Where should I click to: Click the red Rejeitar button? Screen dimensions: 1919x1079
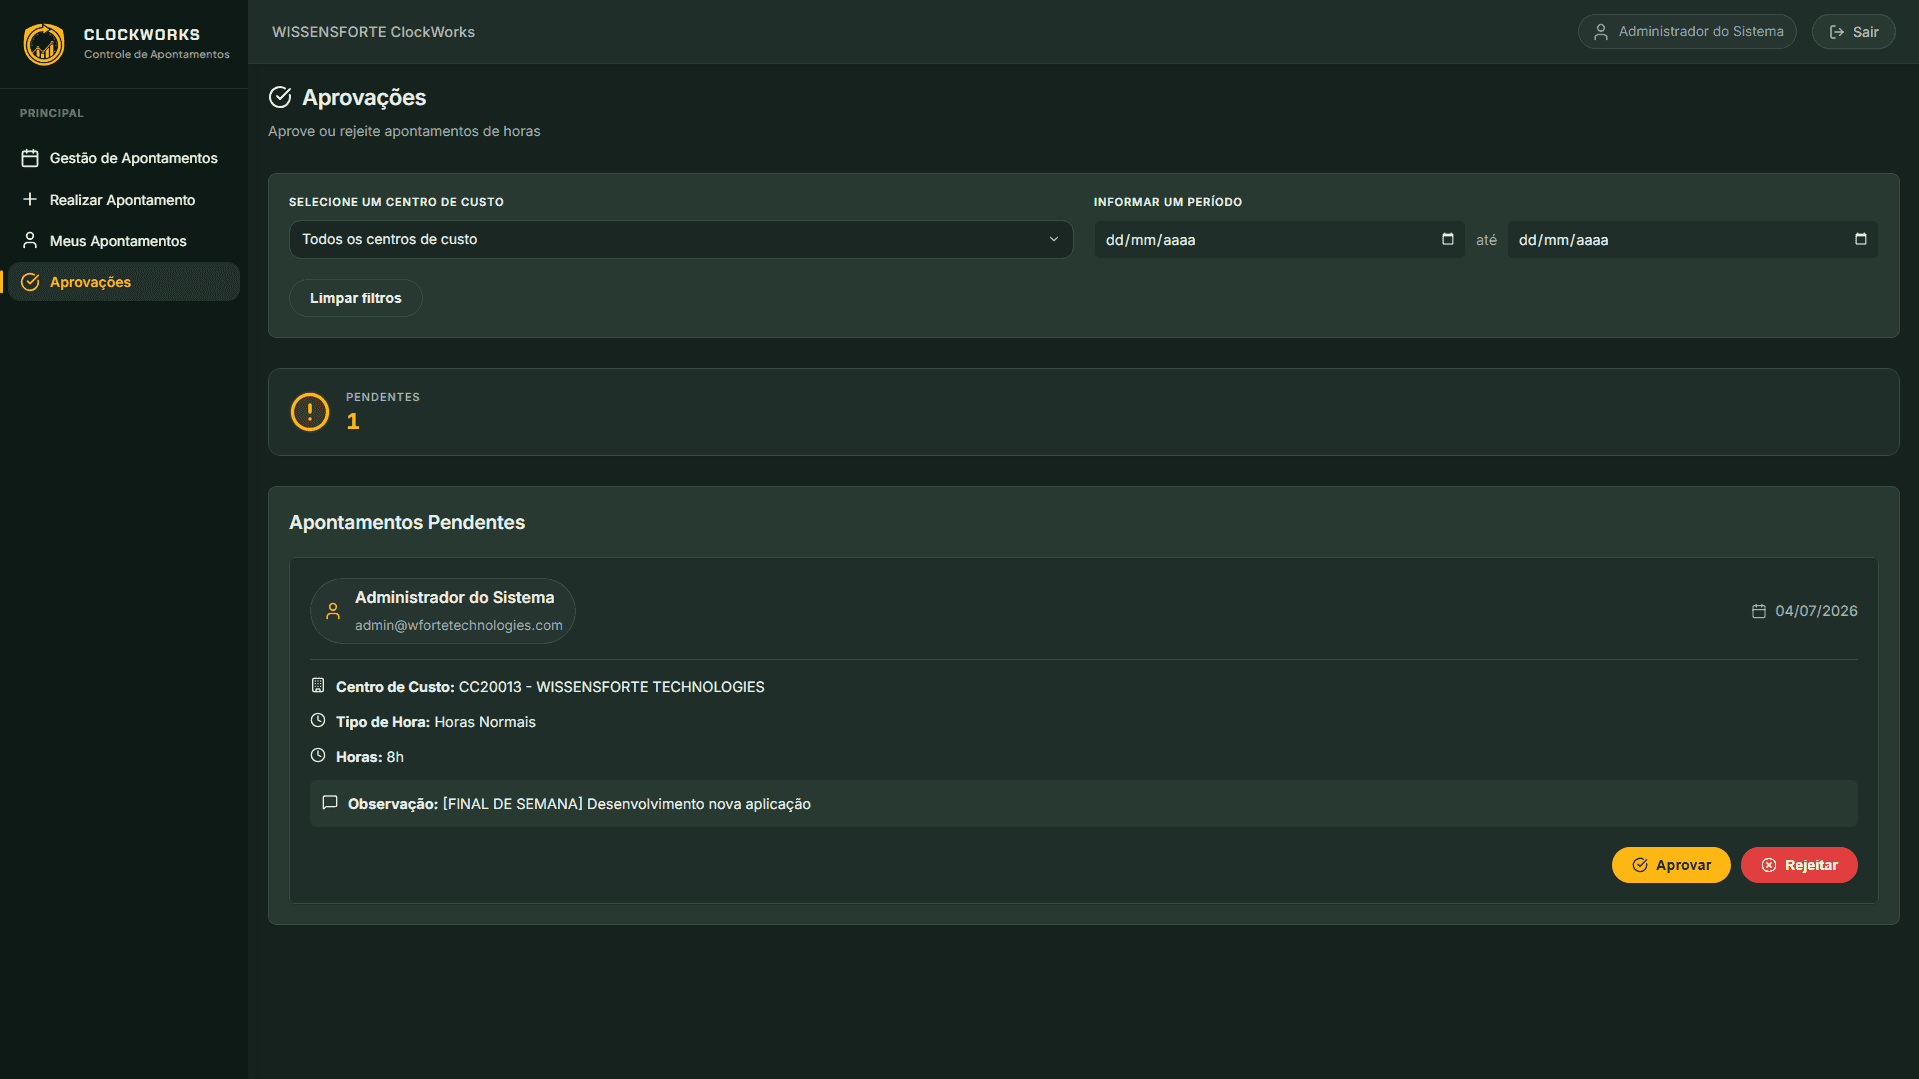[1799, 865]
